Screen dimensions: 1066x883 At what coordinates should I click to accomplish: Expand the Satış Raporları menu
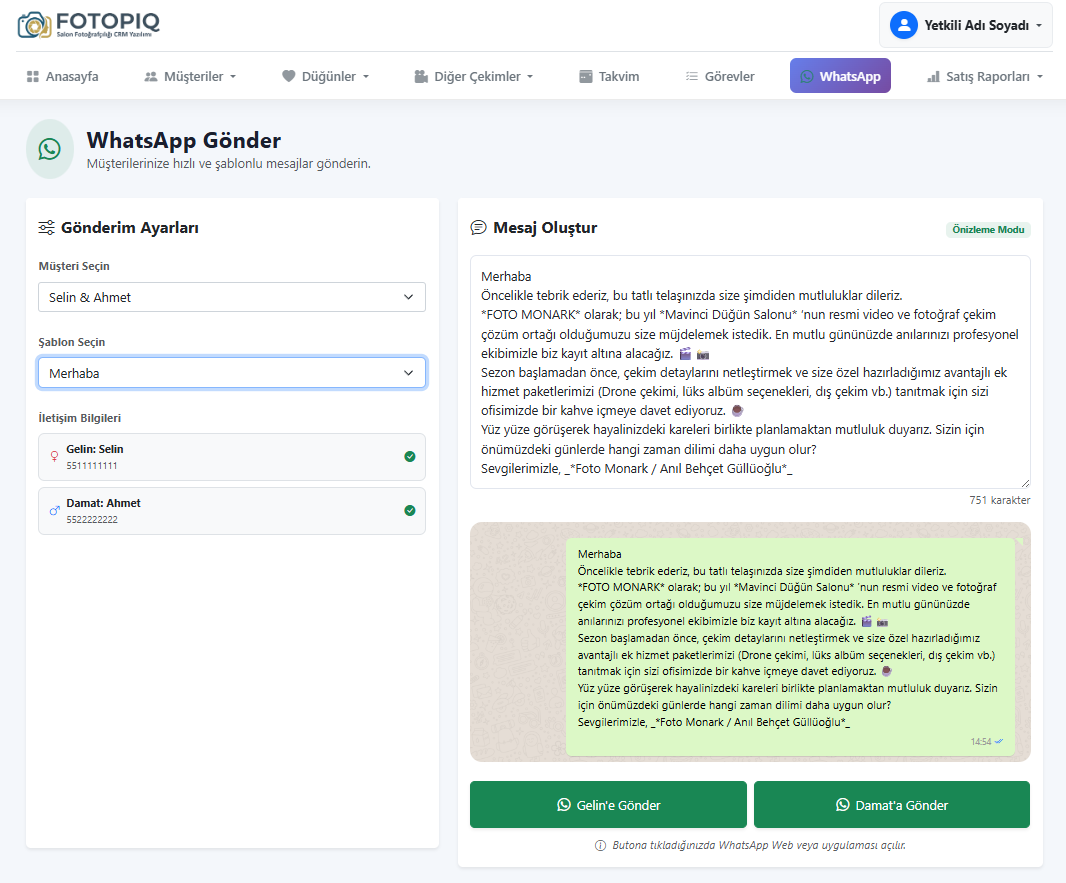coord(985,76)
